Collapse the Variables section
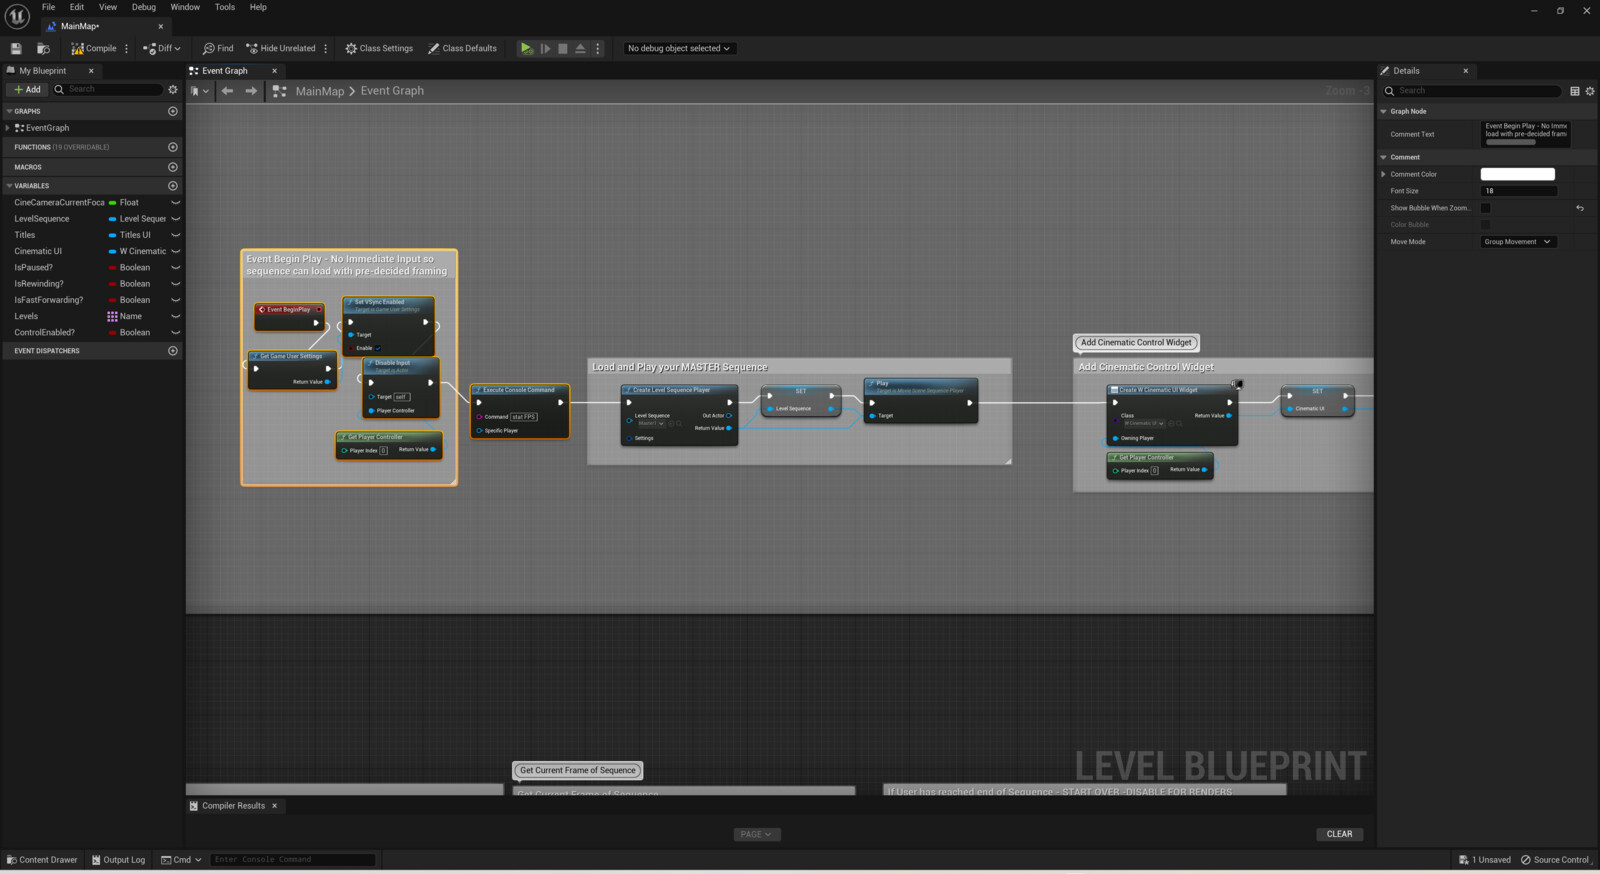Viewport: 1600px width, 874px height. [9, 186]
